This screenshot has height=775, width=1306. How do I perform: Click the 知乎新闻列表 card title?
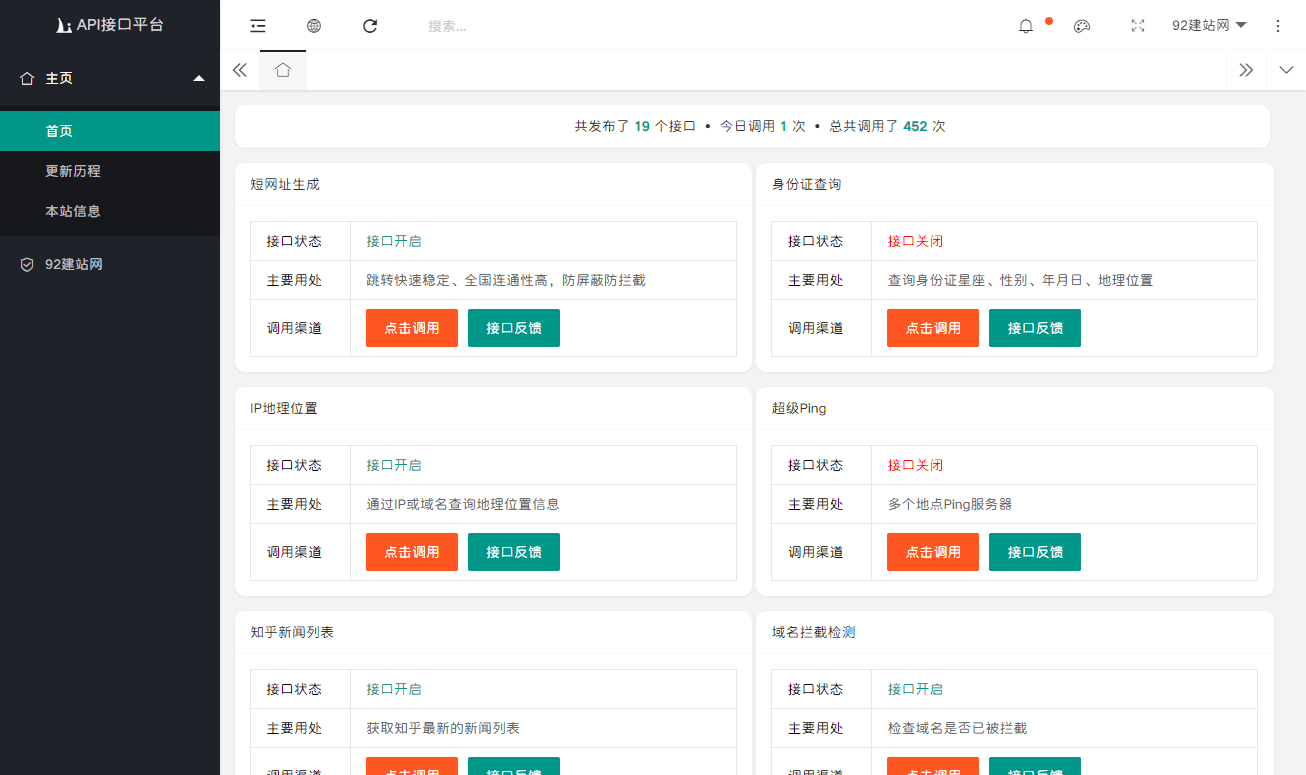pos(292,633)
